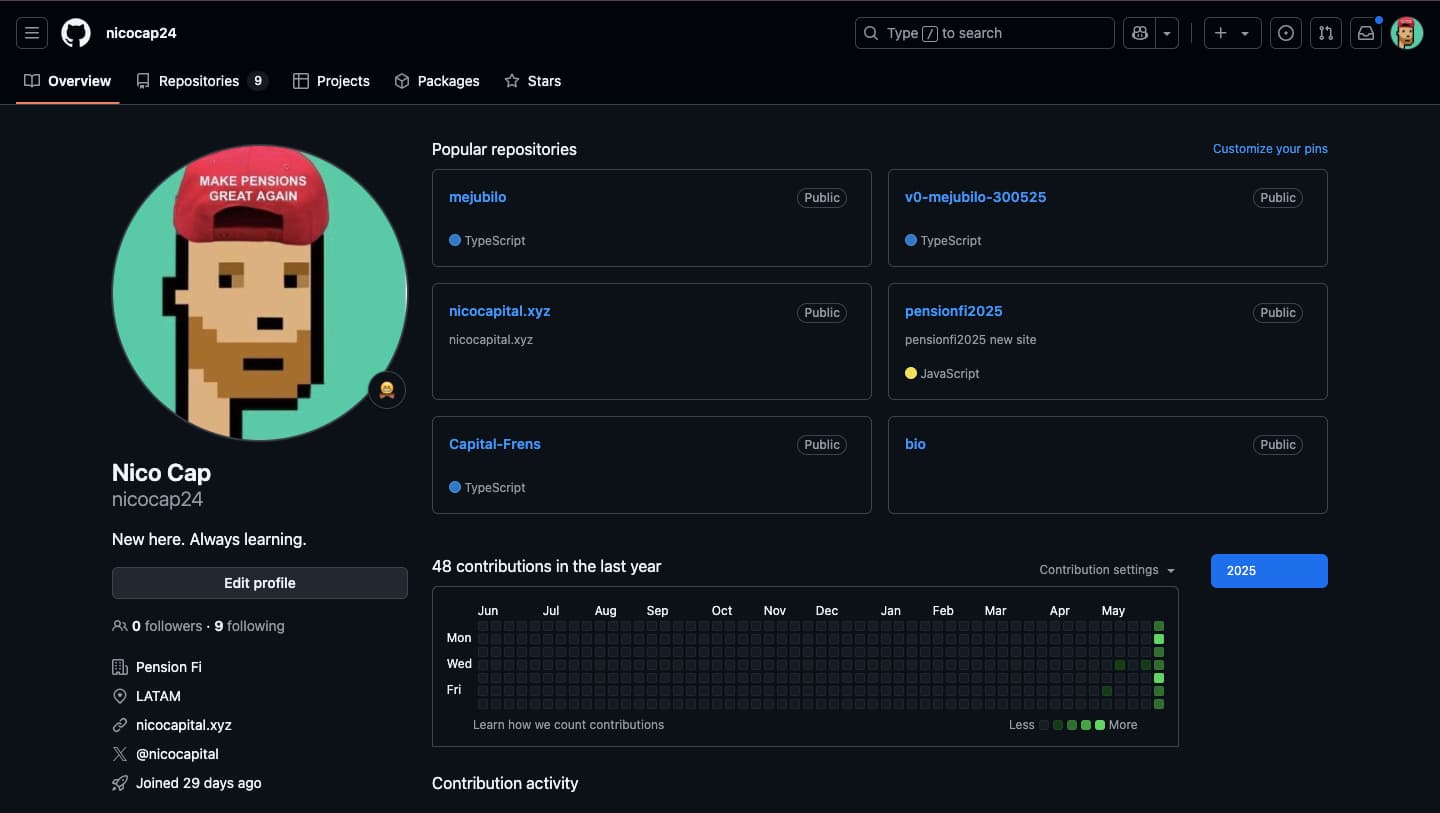
Task: Click the search input field
Action: pyautogui.click(x=985, y=33)
